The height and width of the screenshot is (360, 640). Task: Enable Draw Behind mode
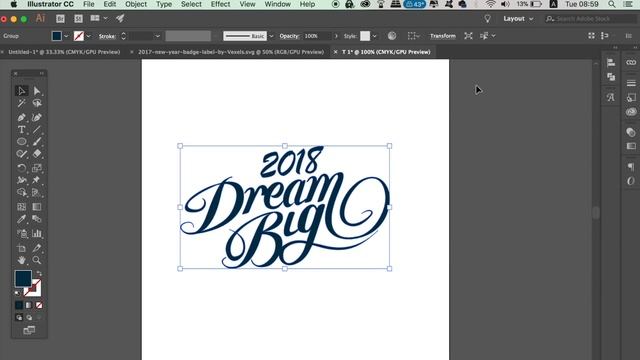29,317
